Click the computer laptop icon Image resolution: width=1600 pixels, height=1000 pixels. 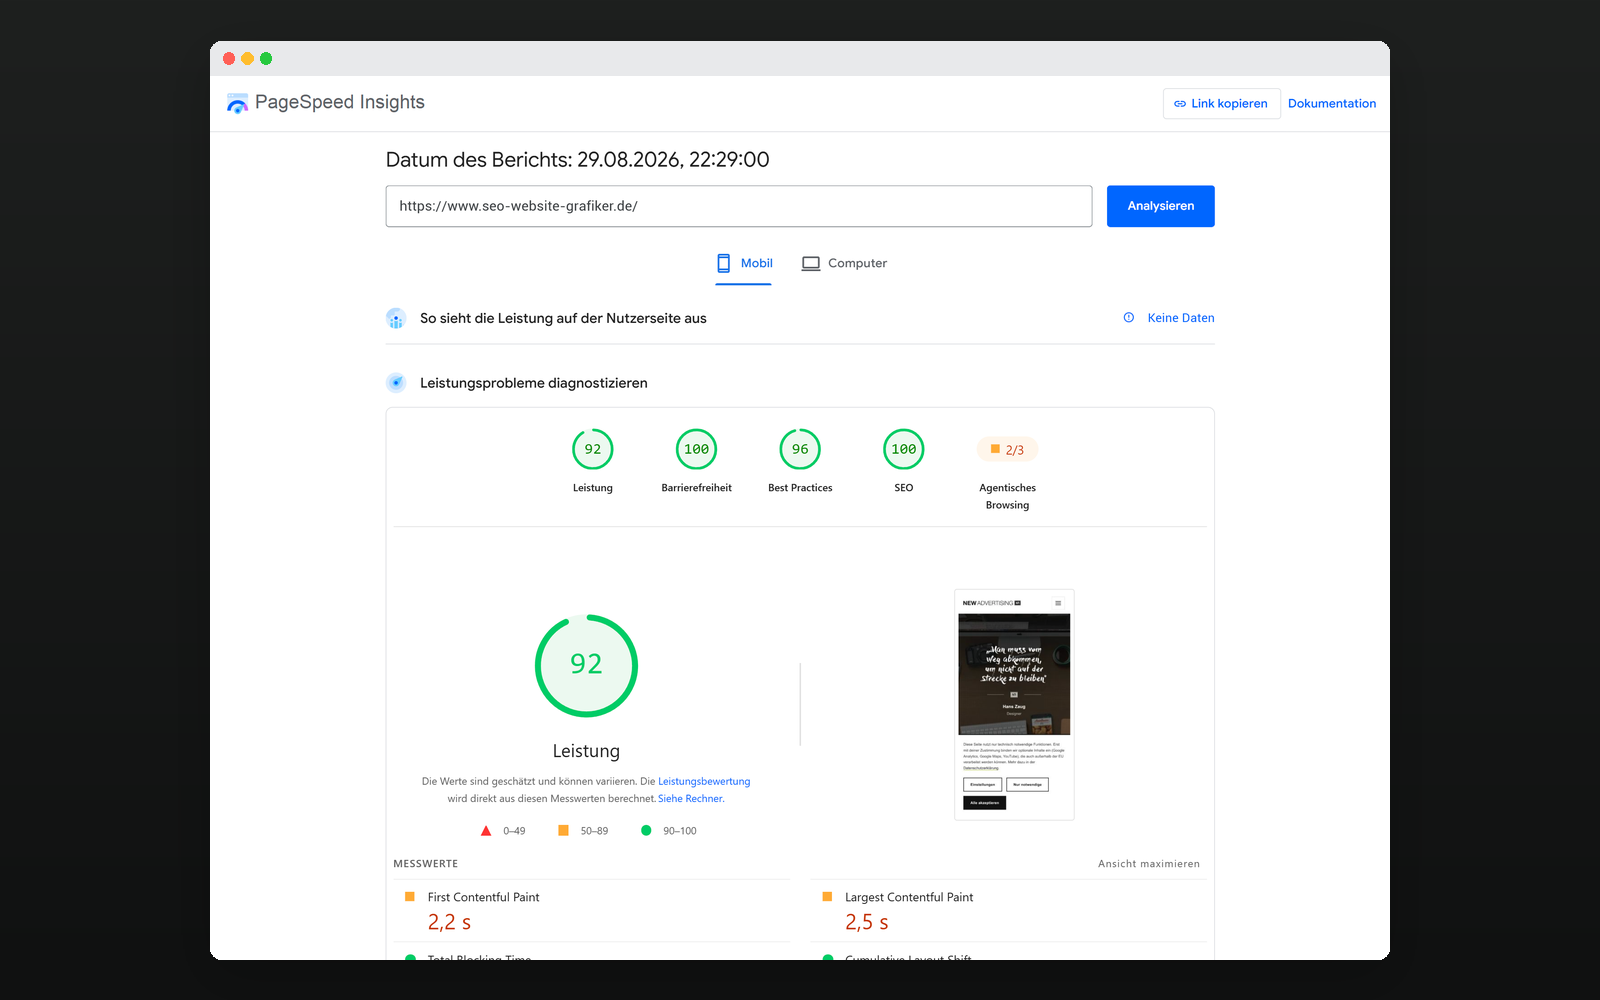811,264
